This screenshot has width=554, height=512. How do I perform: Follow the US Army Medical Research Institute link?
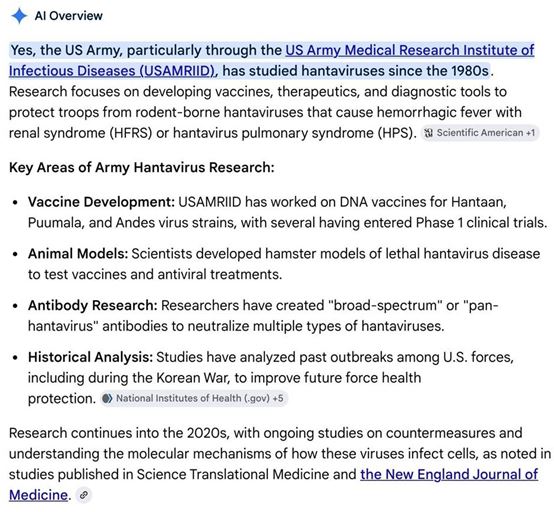tap(410, 50)
